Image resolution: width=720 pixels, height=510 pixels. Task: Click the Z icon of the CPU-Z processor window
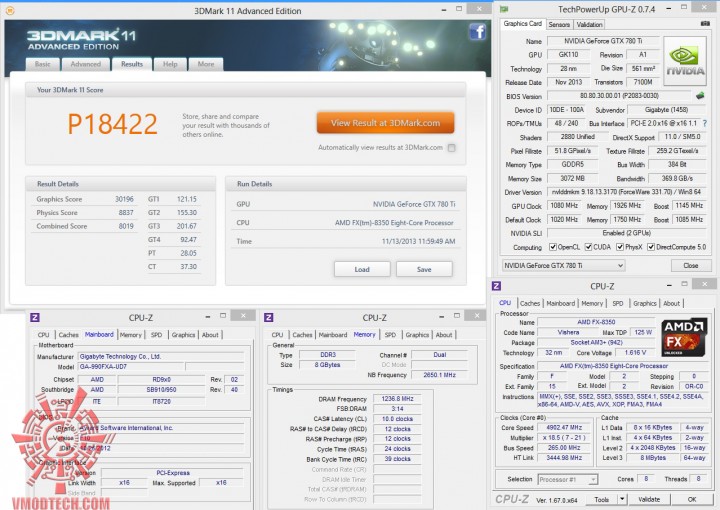pos(496,286)
